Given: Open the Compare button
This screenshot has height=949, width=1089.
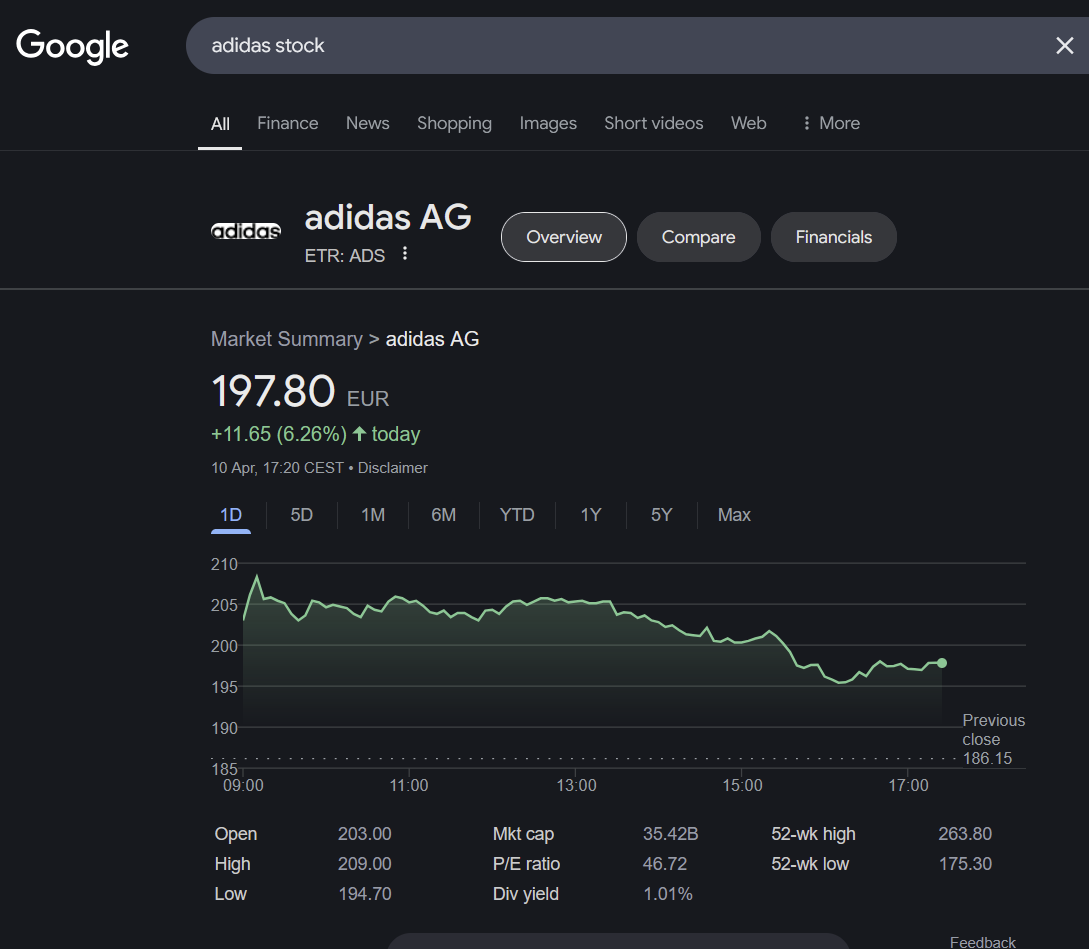Looking at the screenshot, I should click(x=698, y=237).
